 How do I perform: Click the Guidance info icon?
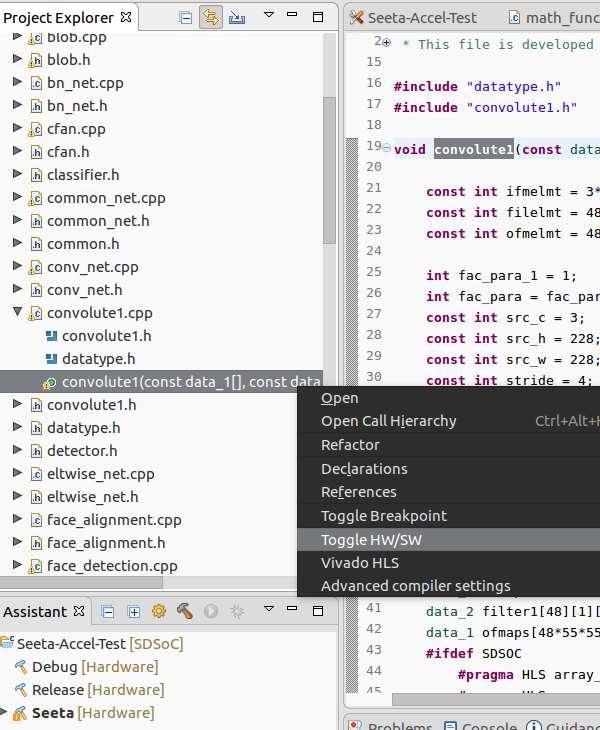pos(533,725)
